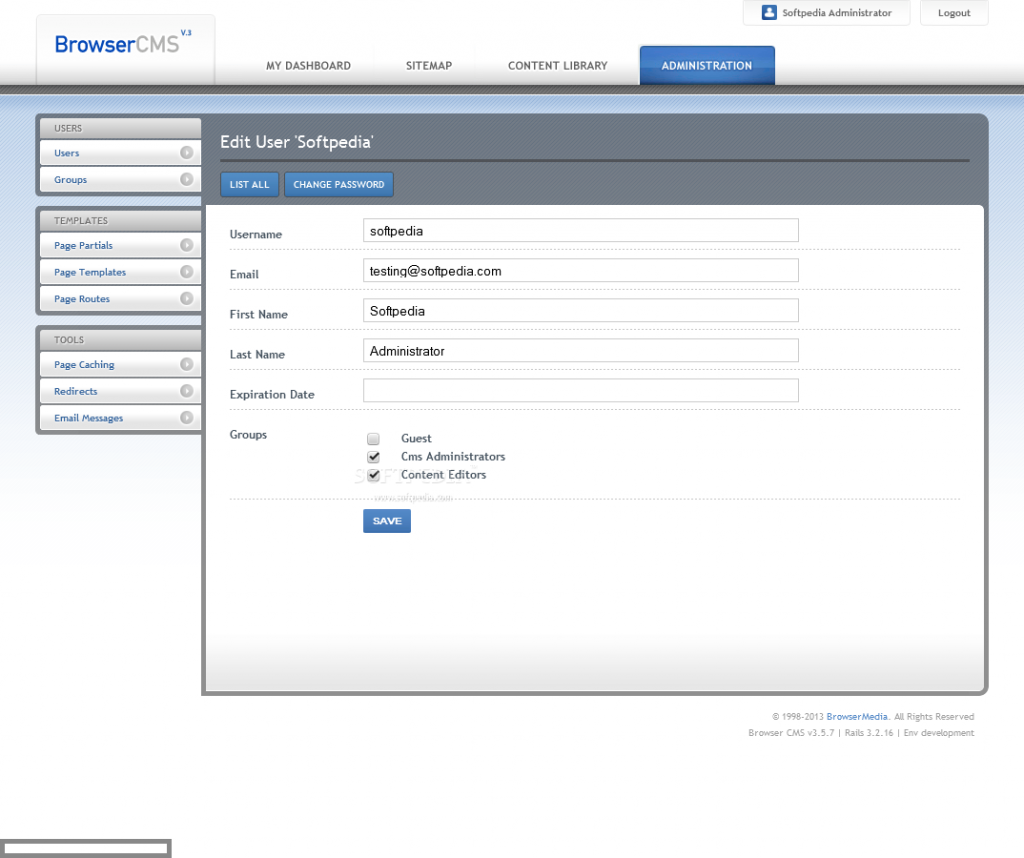The height and width of the screenshot is (858, 1024).
Task: Click the arrow icon beside Email Messages
Action: (187, 417)
